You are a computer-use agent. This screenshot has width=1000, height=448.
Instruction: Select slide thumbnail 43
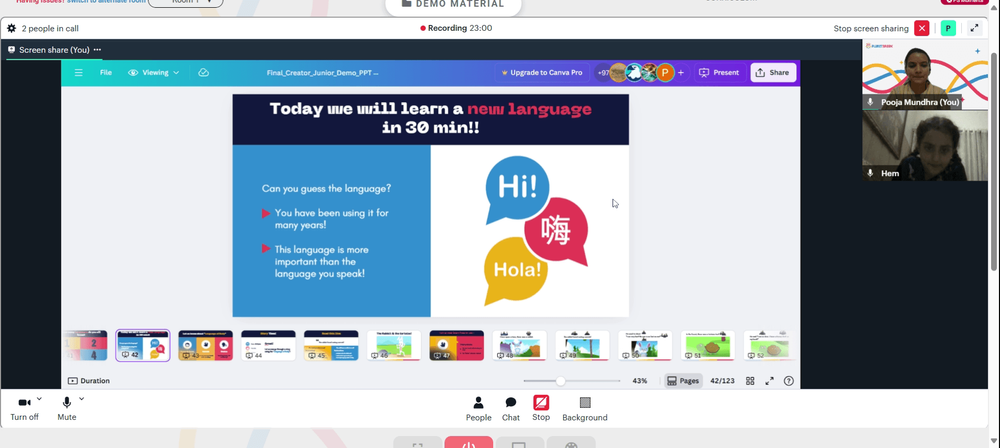pos(205,345)
